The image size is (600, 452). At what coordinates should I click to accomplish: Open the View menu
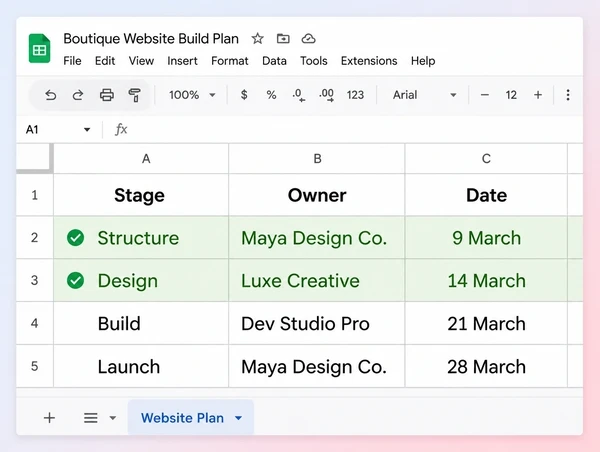pyautogui.click(x=141, y=61)
